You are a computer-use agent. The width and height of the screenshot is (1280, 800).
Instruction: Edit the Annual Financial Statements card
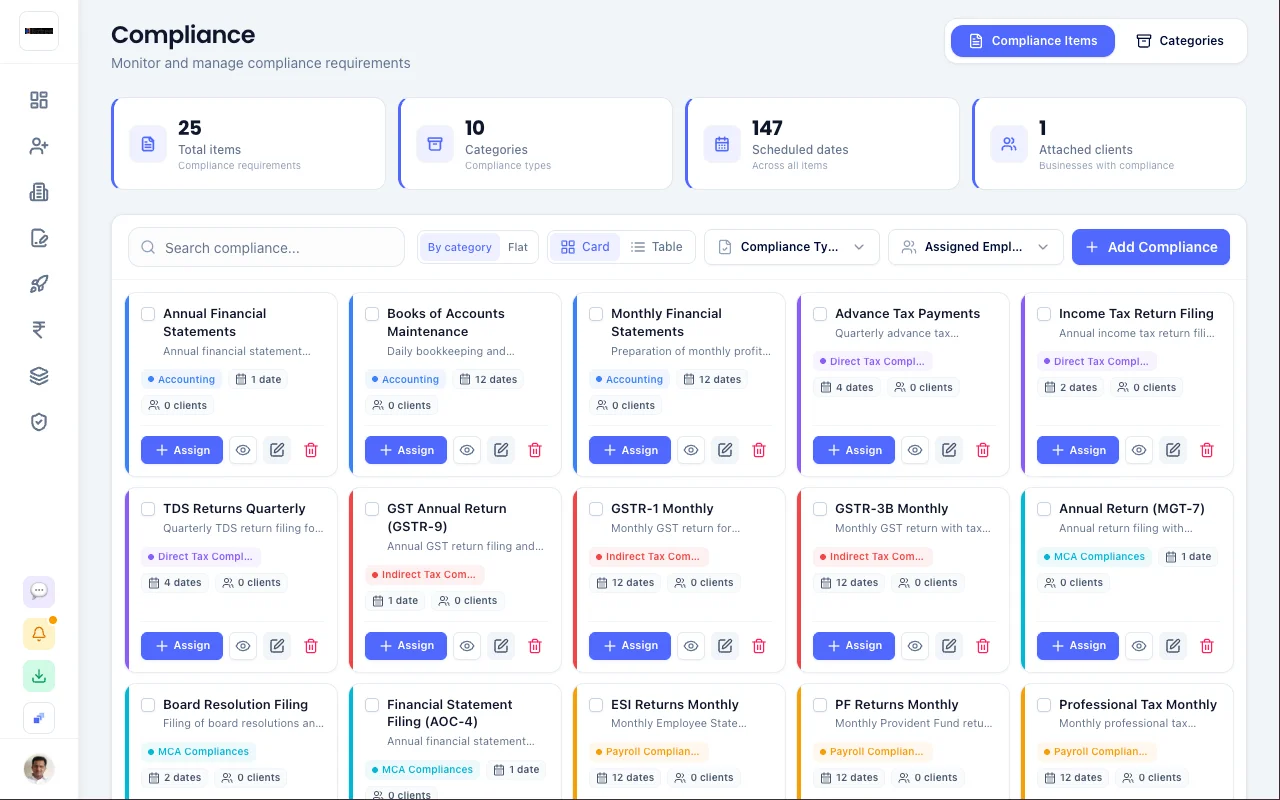coord(277,450)
